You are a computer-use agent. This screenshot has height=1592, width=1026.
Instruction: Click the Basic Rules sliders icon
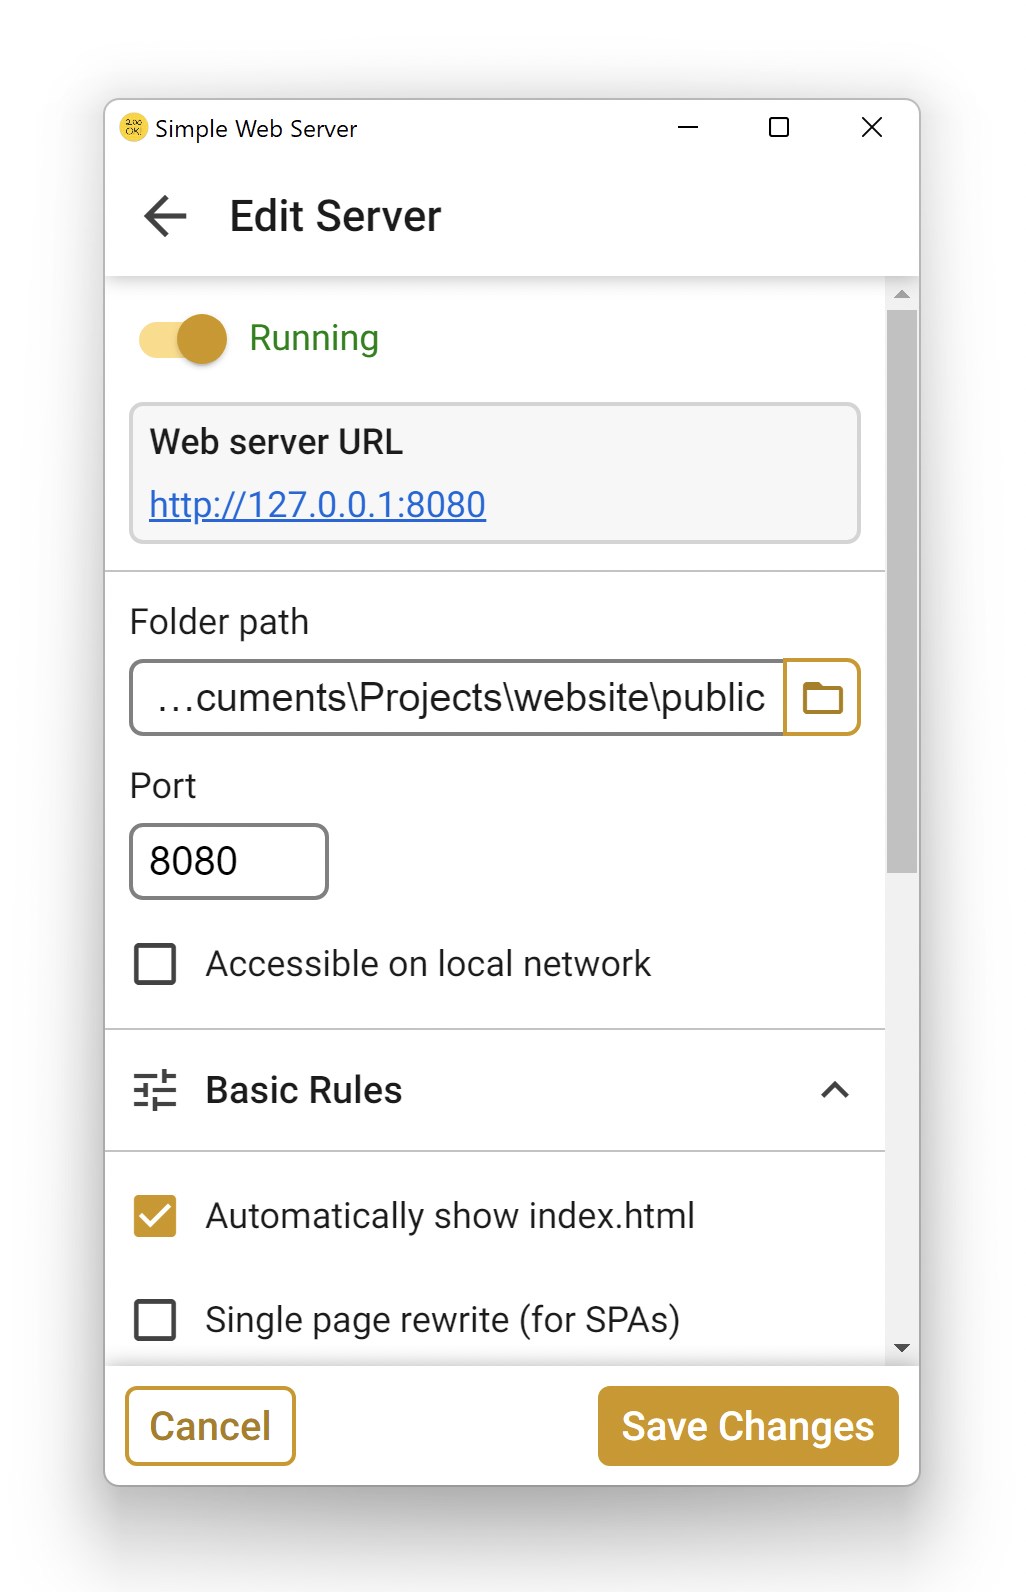[x=155, y=1090]
